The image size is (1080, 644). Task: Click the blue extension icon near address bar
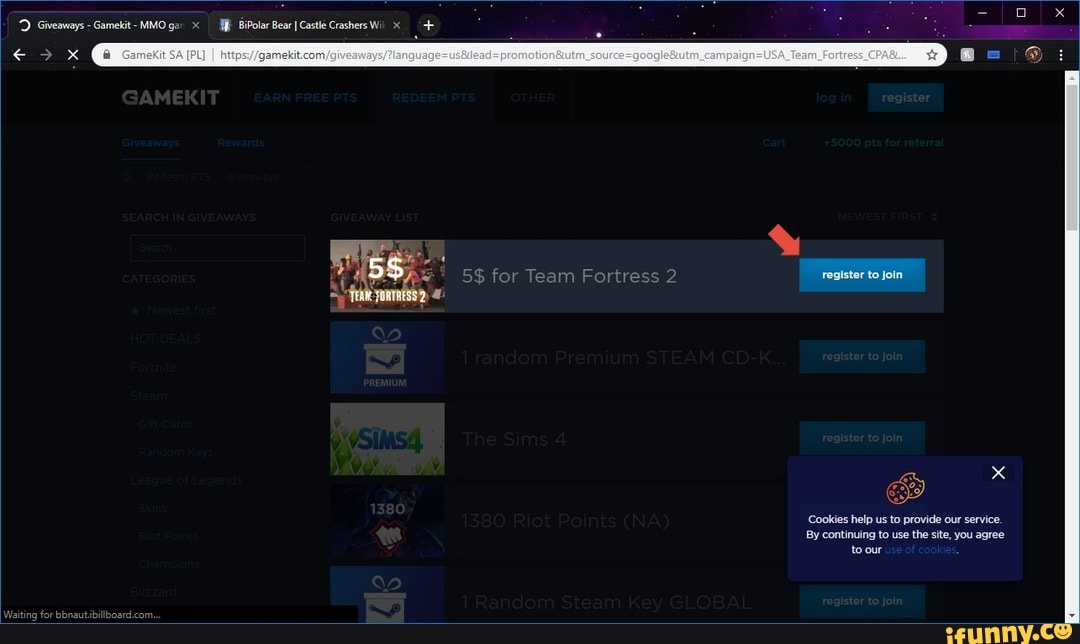tap(994, 55)
